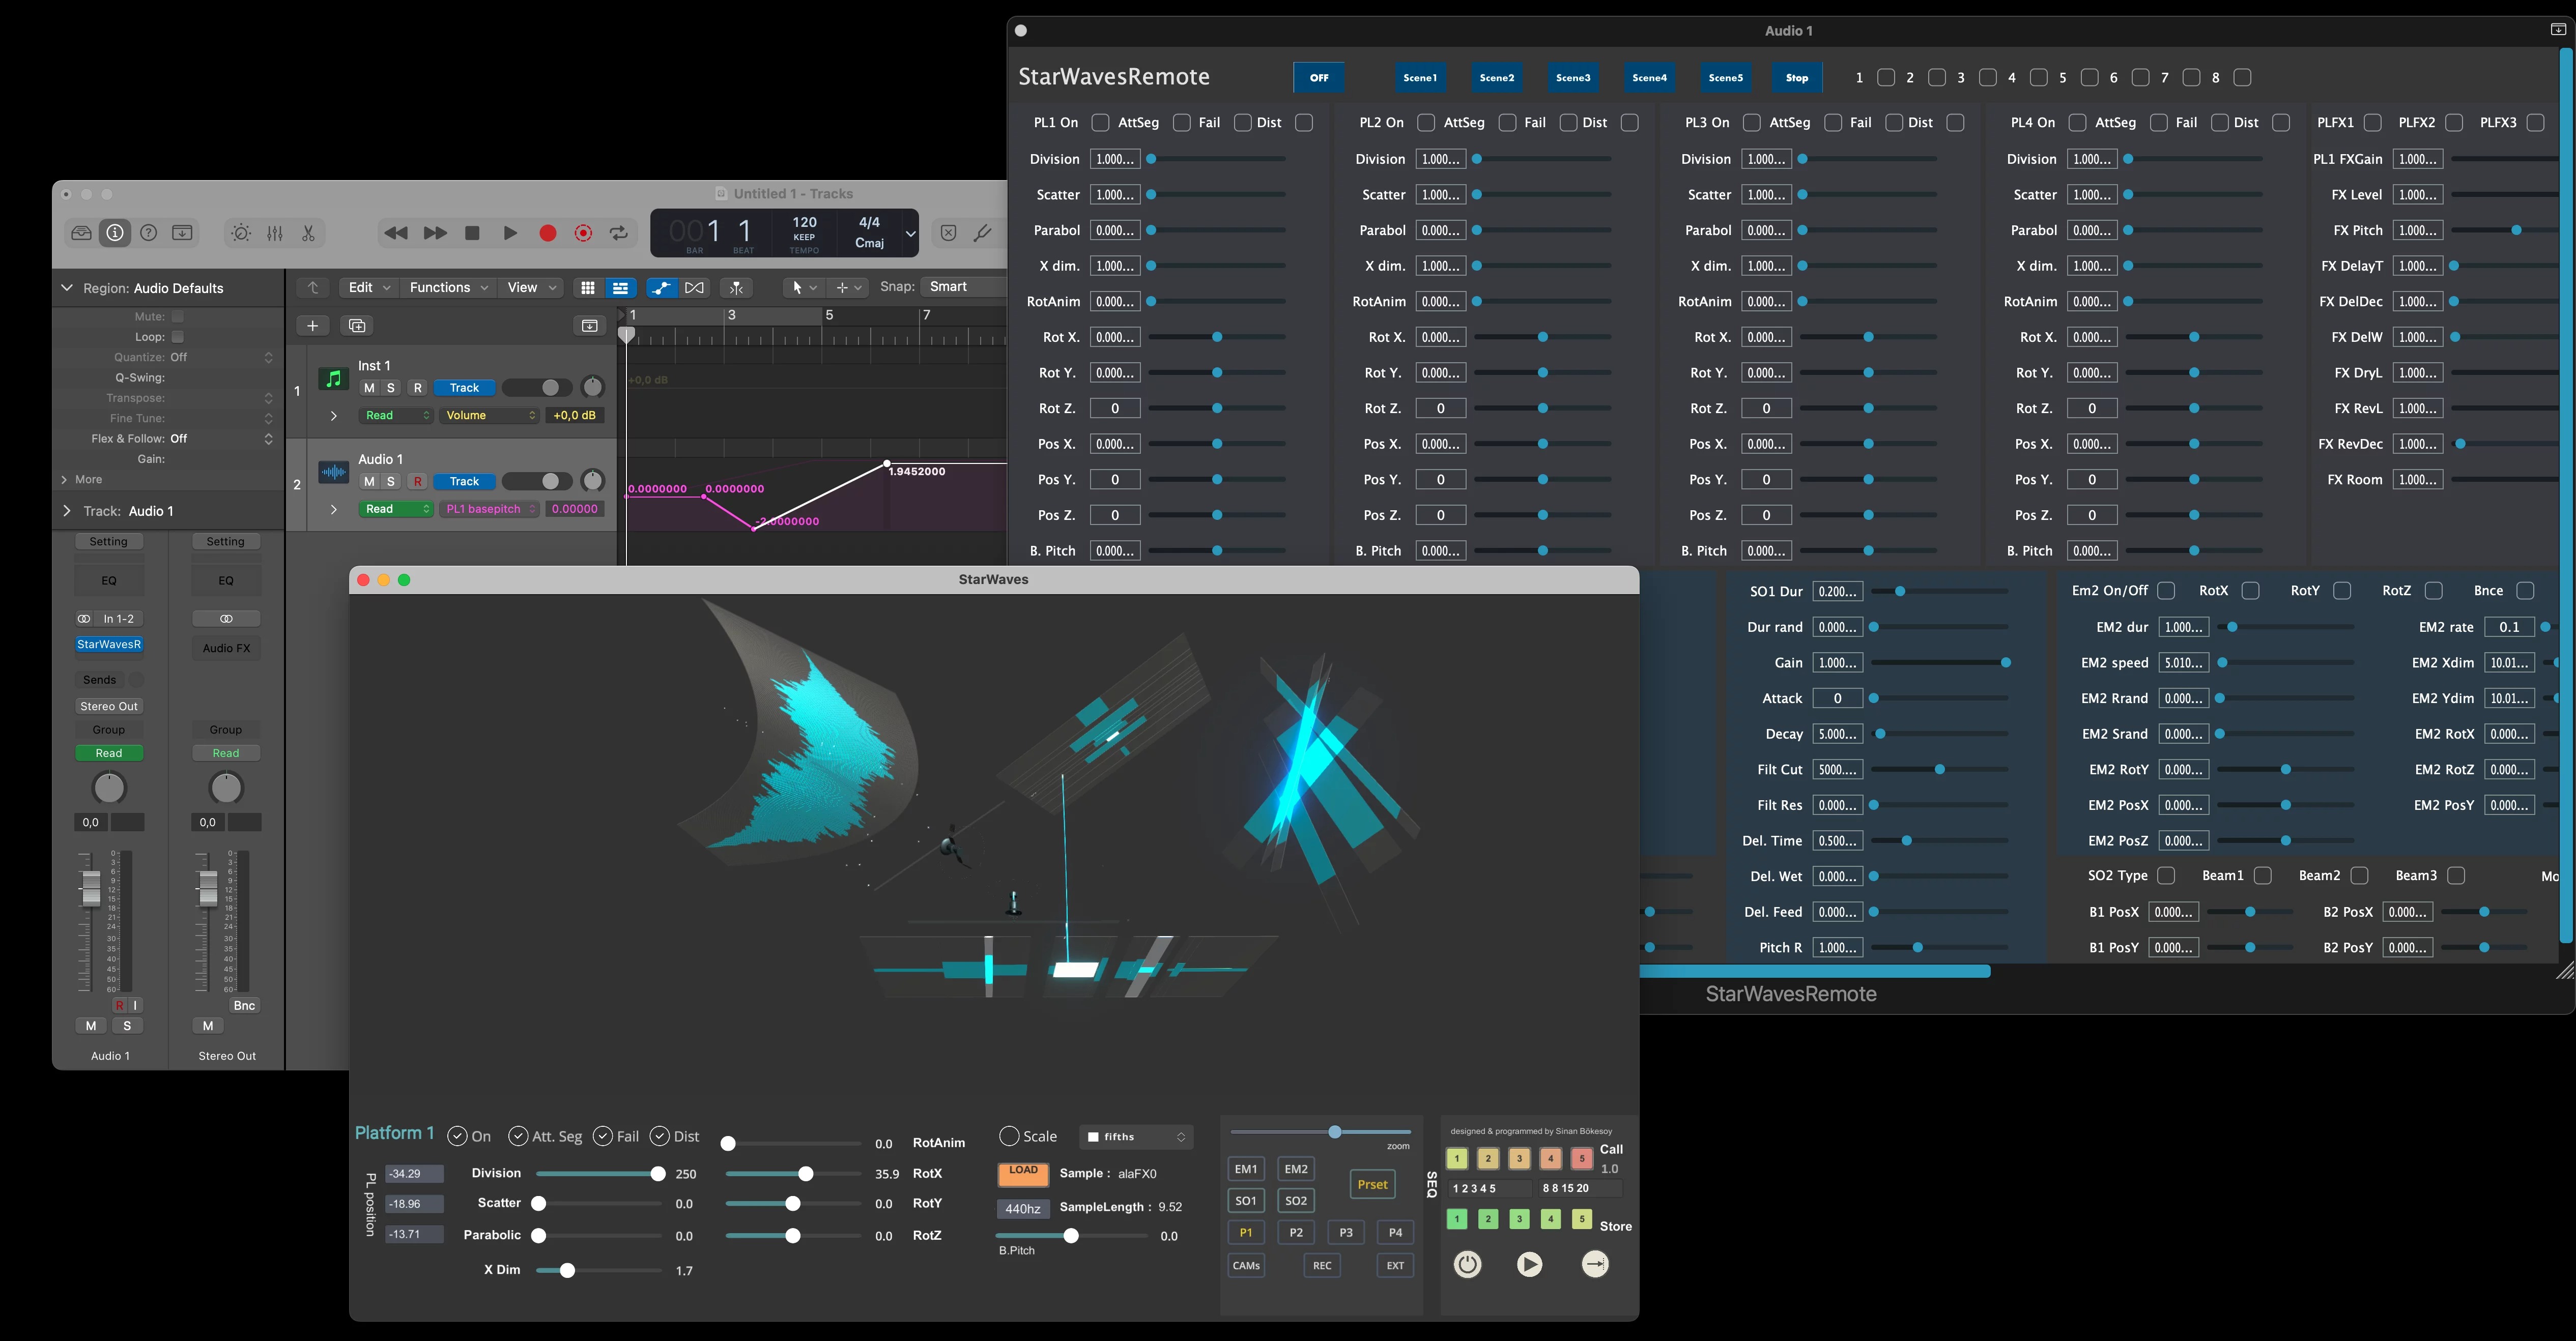
Task: Mute the Audio 1 track in track header
Action: point(369,482)
